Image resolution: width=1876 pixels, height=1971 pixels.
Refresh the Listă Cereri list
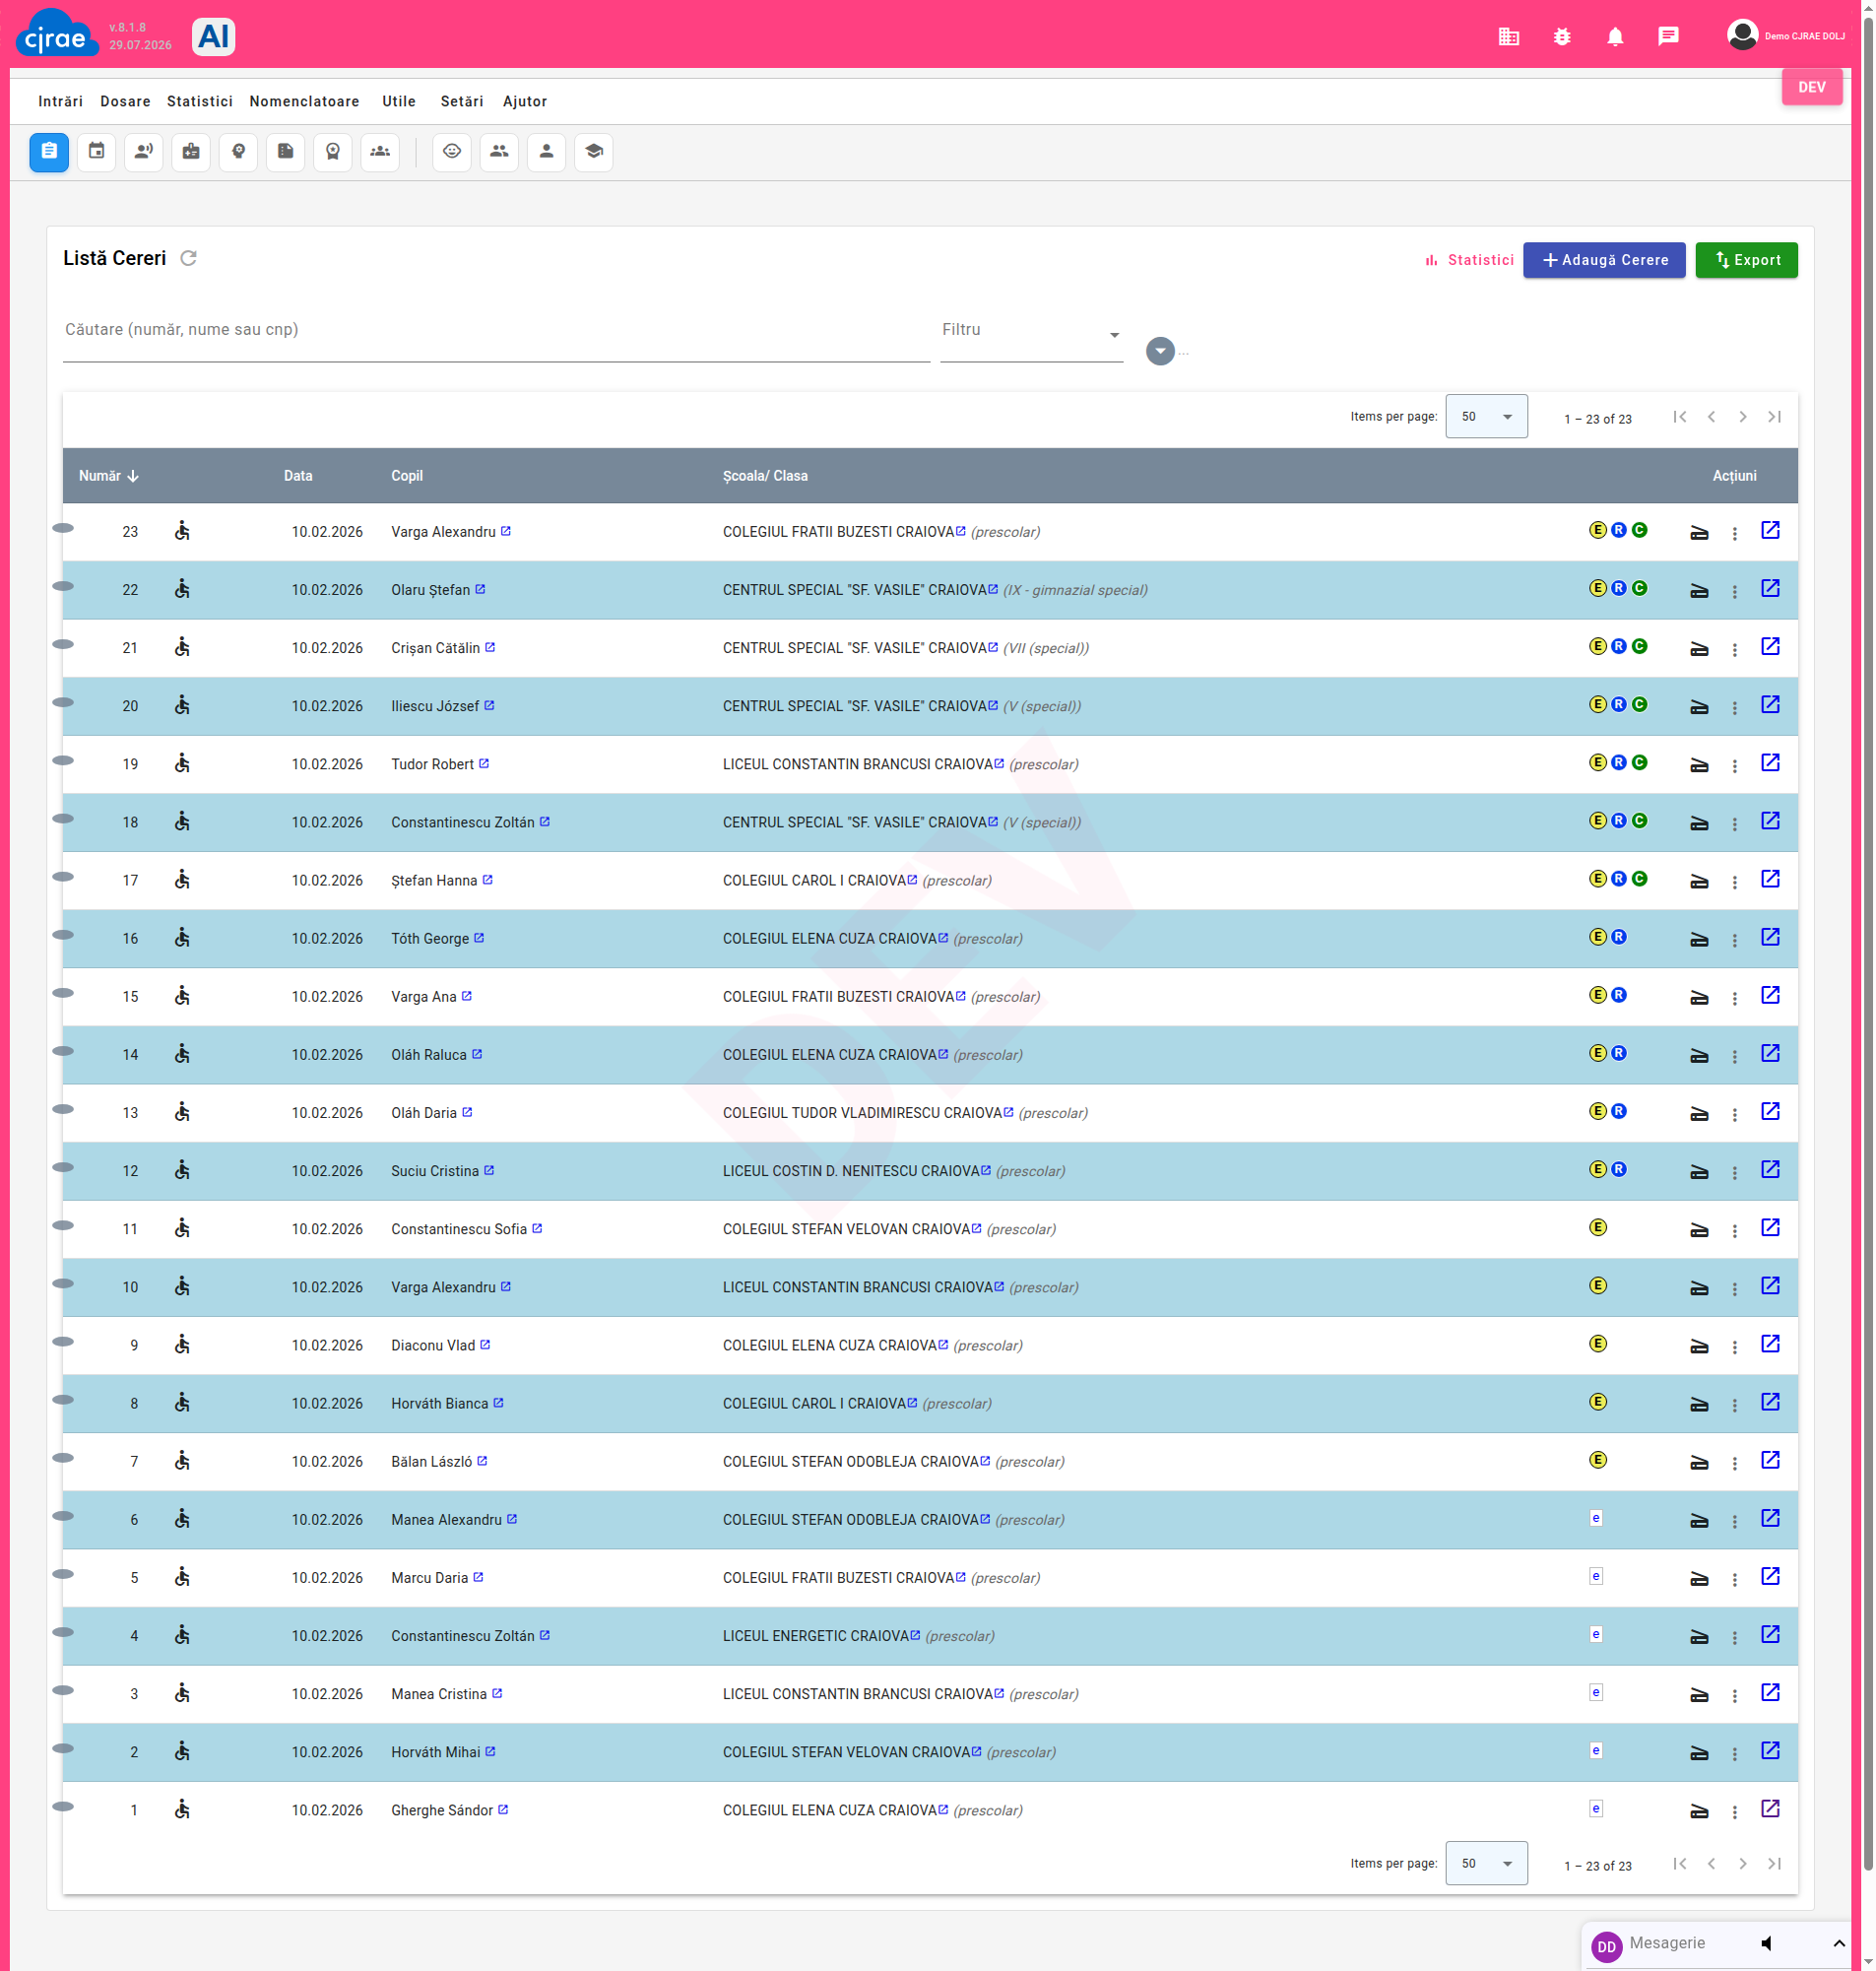[x=188, y=258]
